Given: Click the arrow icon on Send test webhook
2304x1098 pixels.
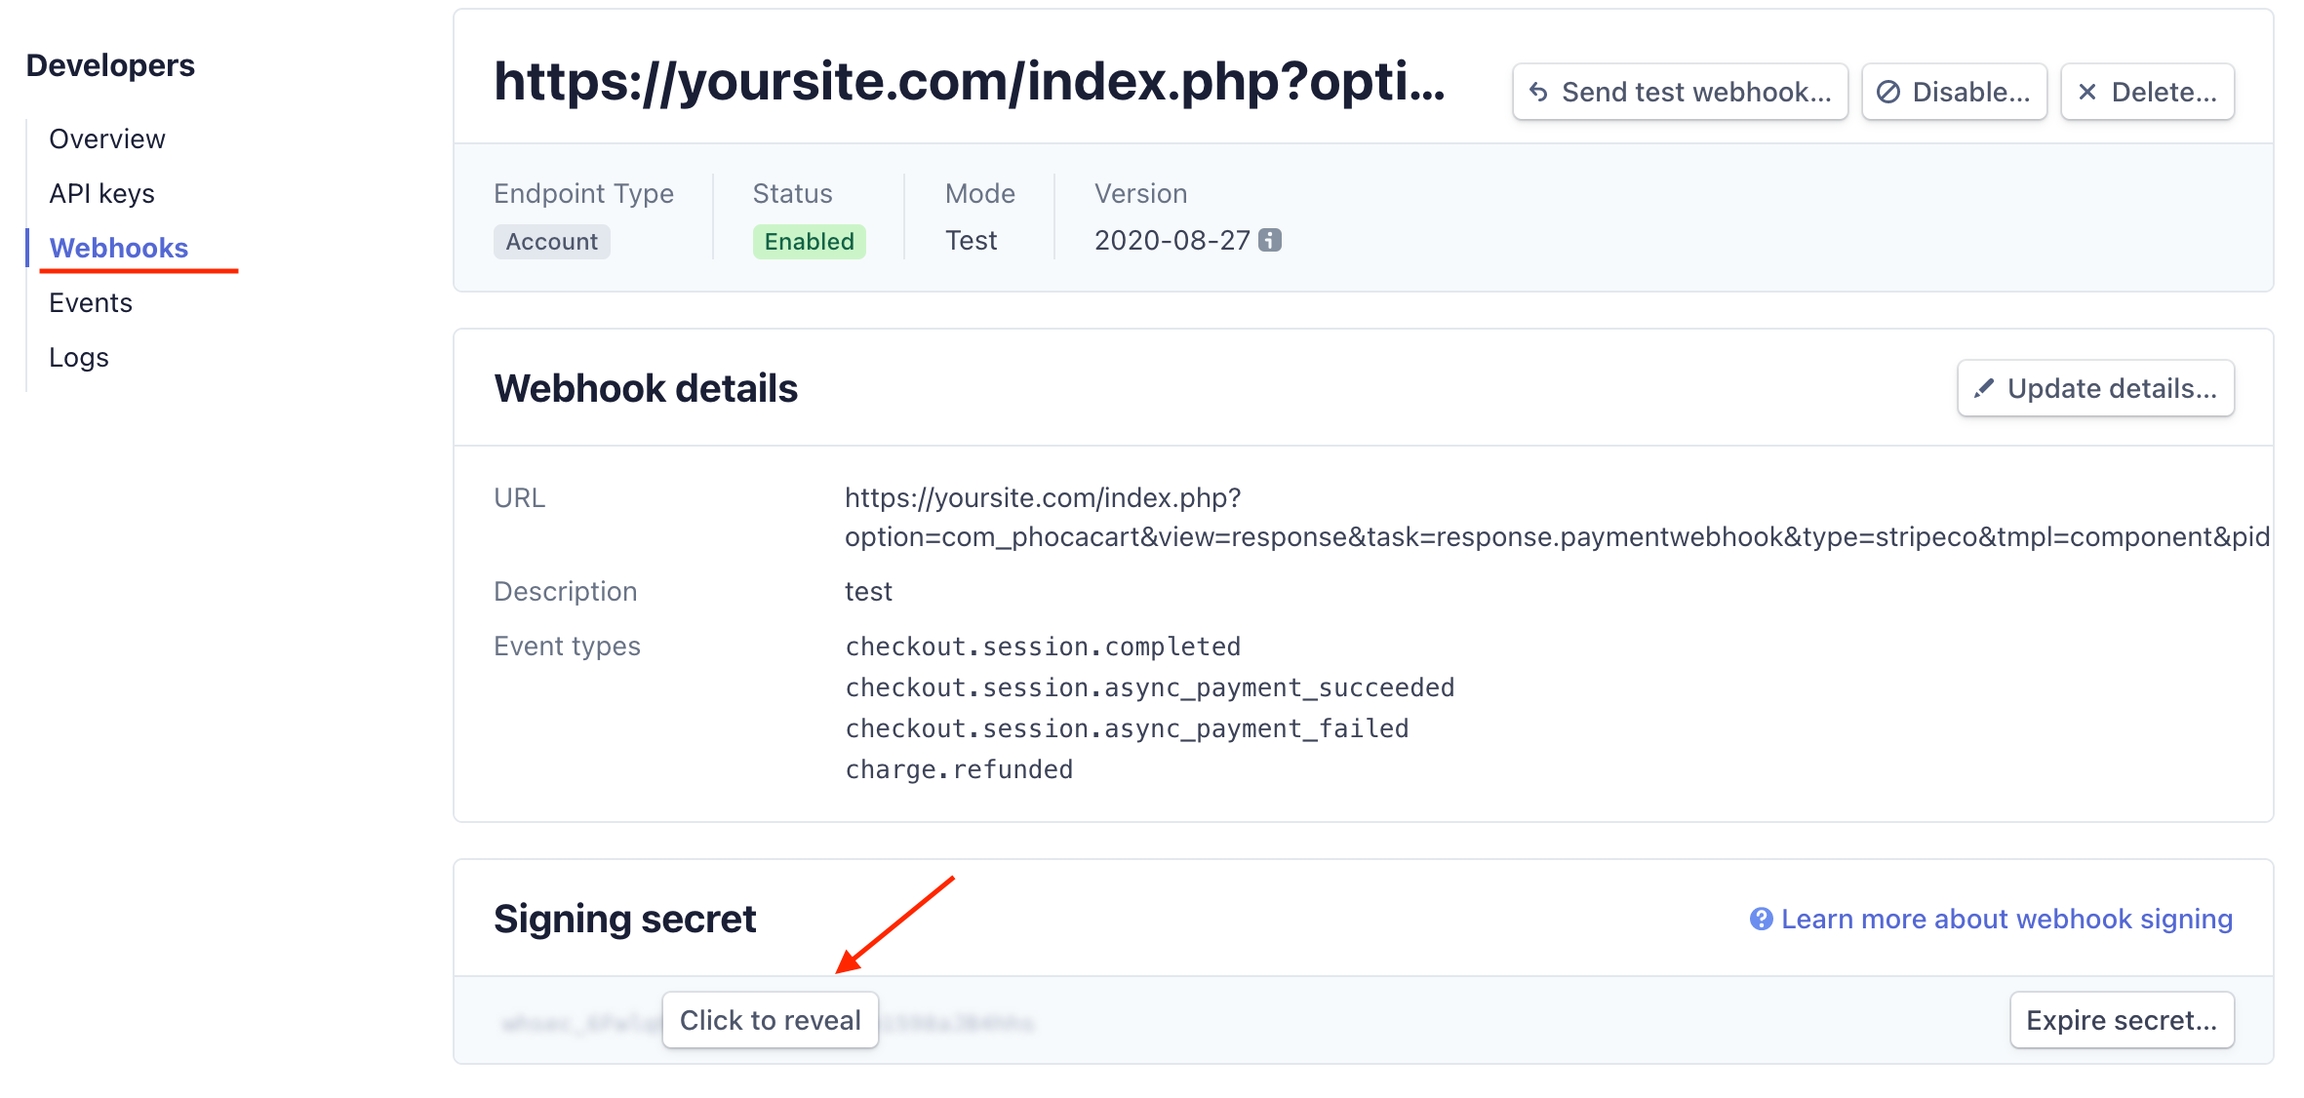Looking at the screenshot, I should pyautogui.click(x=1539, y=92).
